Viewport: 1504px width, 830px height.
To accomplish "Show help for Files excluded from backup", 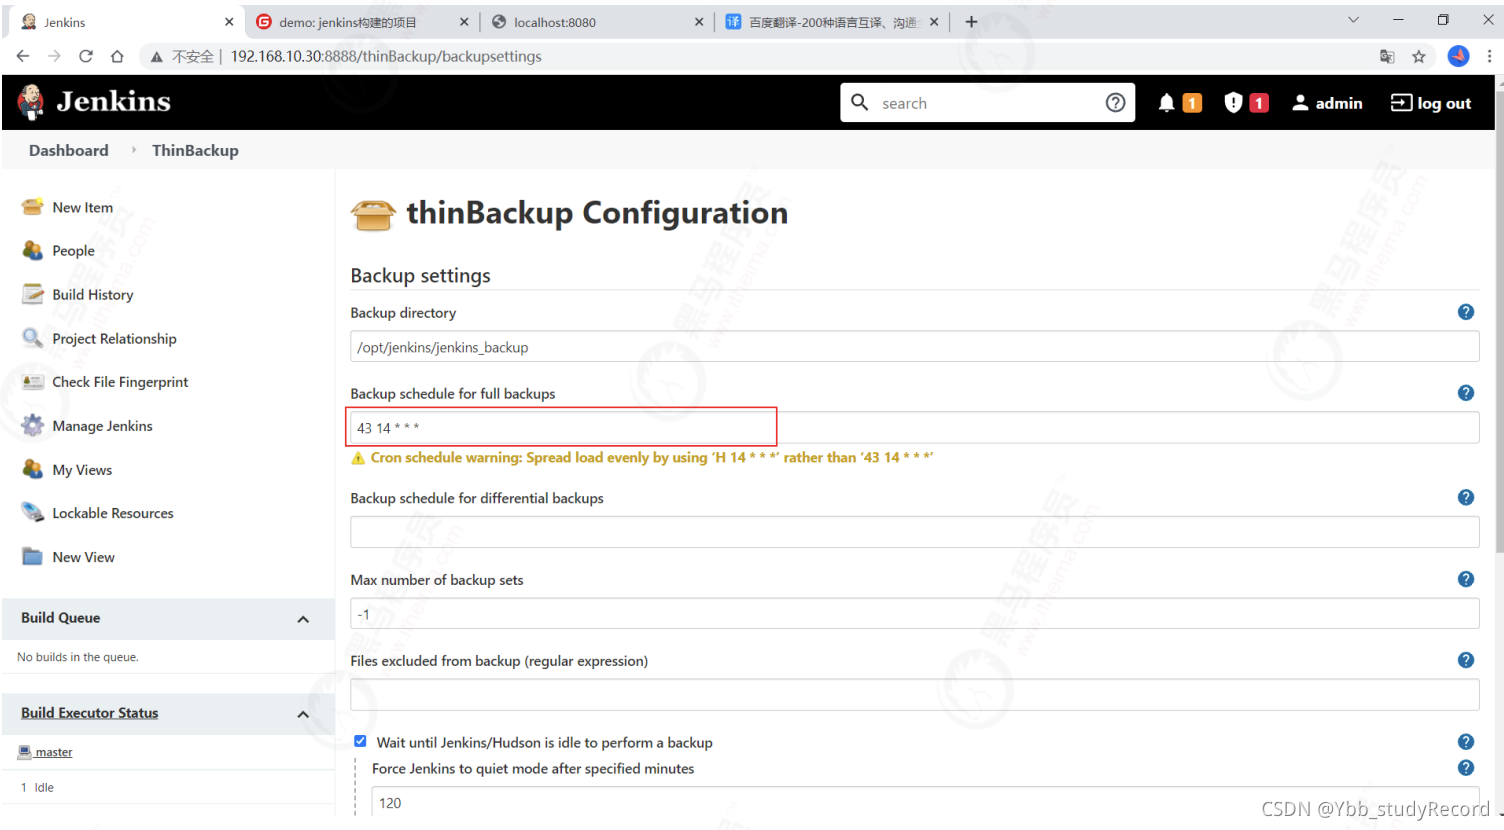I will click(x=1466, y=660).
